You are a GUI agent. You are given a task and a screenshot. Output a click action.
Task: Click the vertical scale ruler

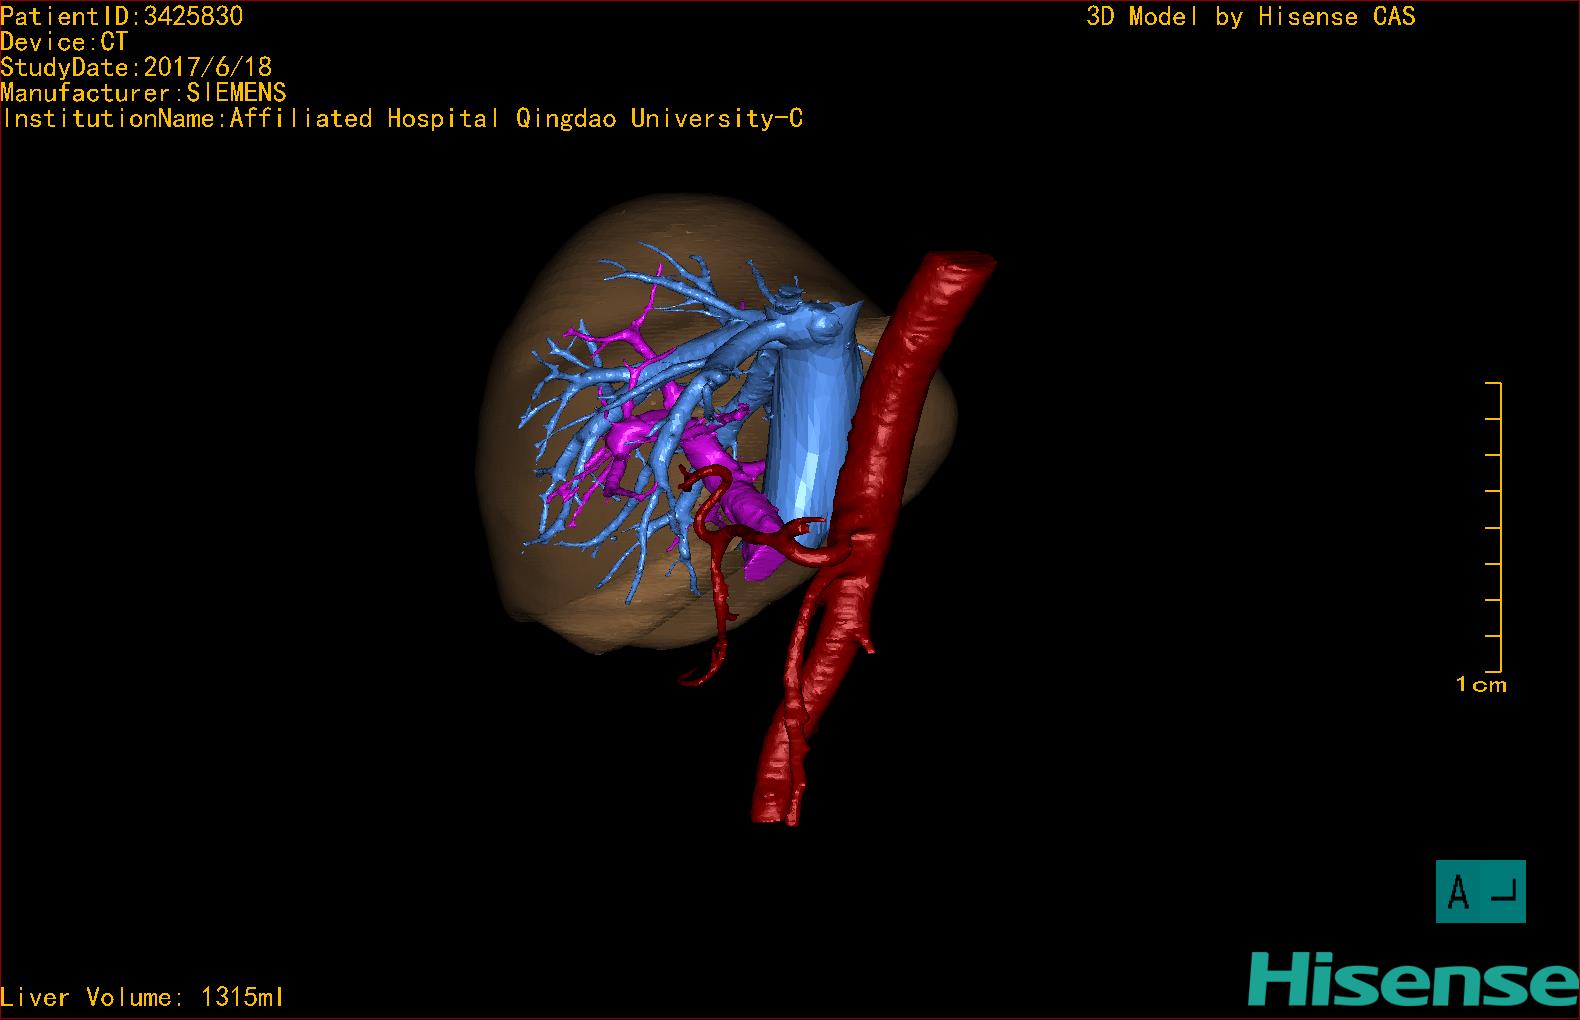point(1494,527)
